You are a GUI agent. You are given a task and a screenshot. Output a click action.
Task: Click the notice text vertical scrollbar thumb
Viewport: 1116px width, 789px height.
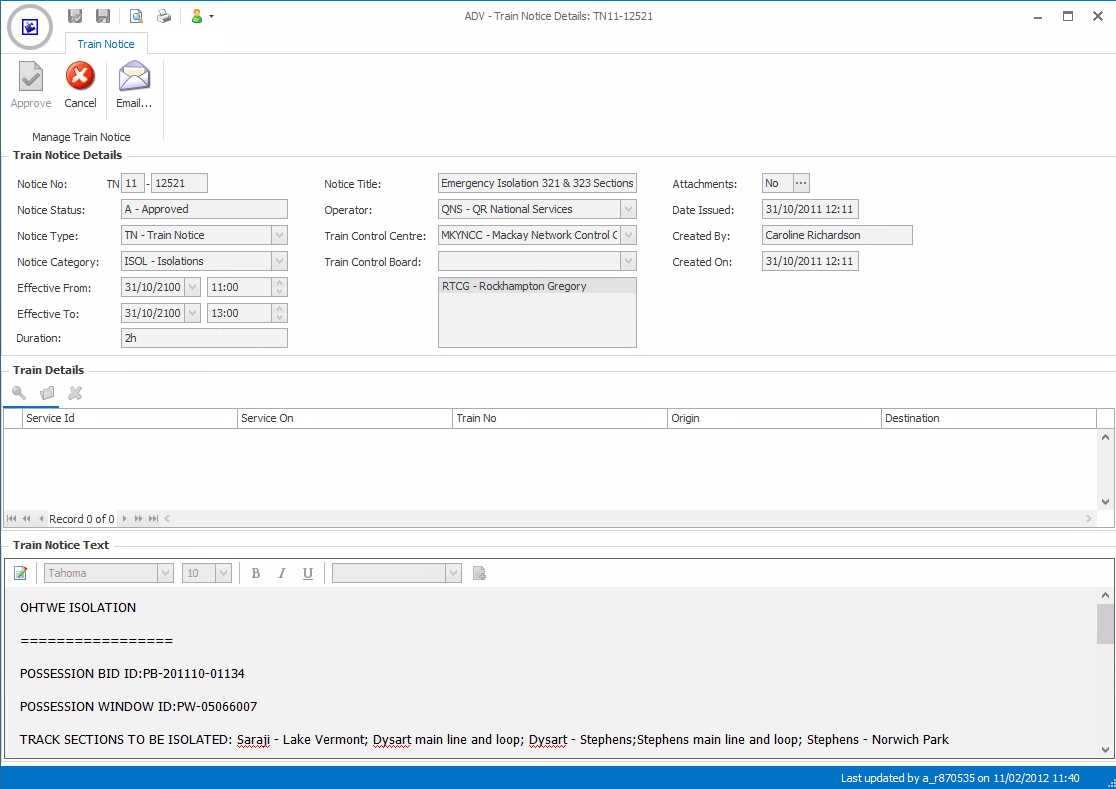(1104, 624)
